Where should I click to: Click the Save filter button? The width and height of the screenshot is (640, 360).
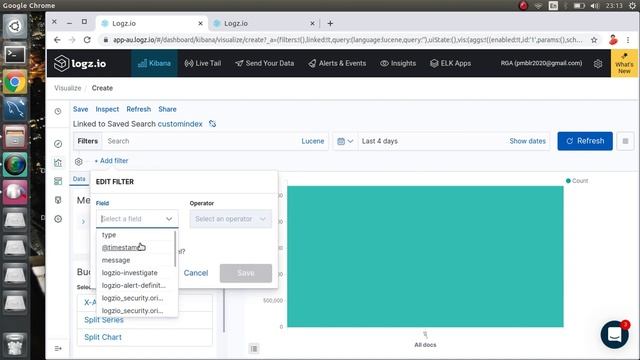point(246,273)
